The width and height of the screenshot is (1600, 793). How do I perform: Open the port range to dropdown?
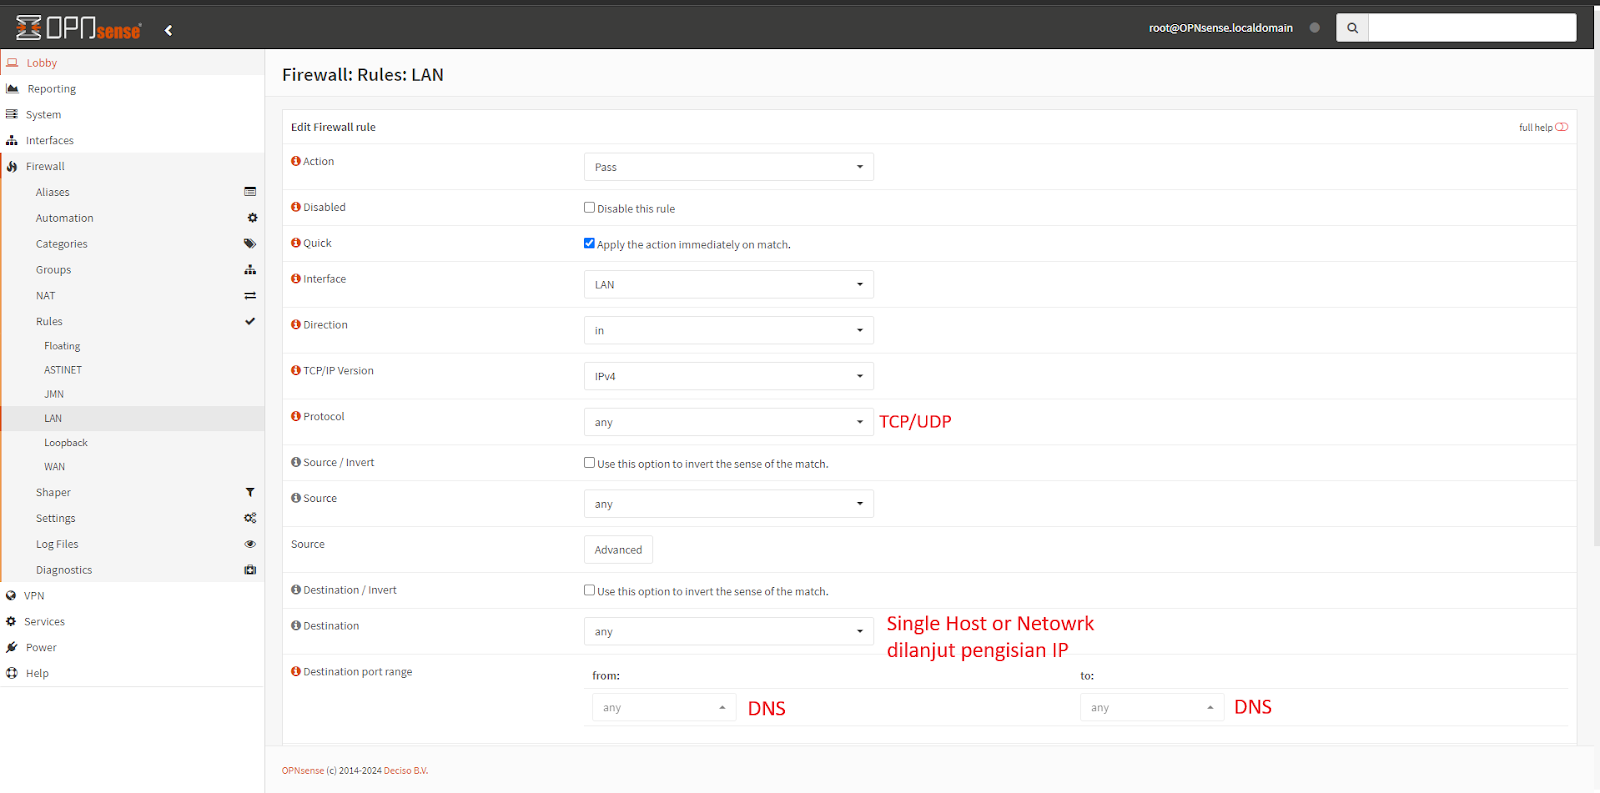pos(1152,708)
